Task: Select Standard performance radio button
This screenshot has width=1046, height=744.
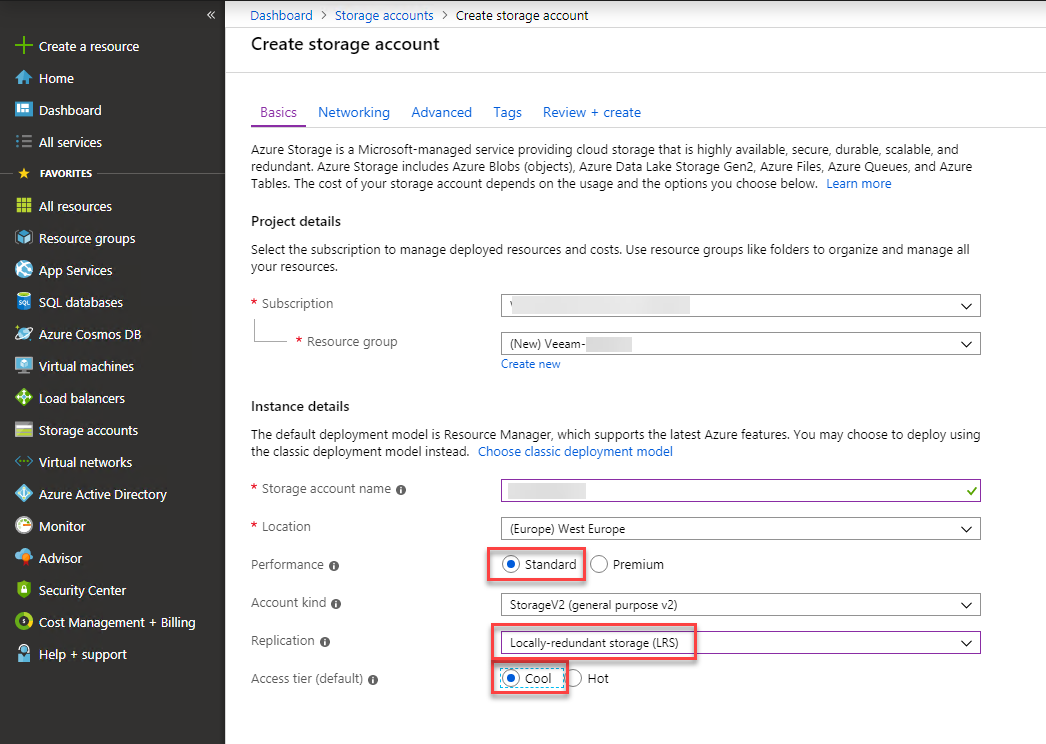Action: tap(510, 565)
